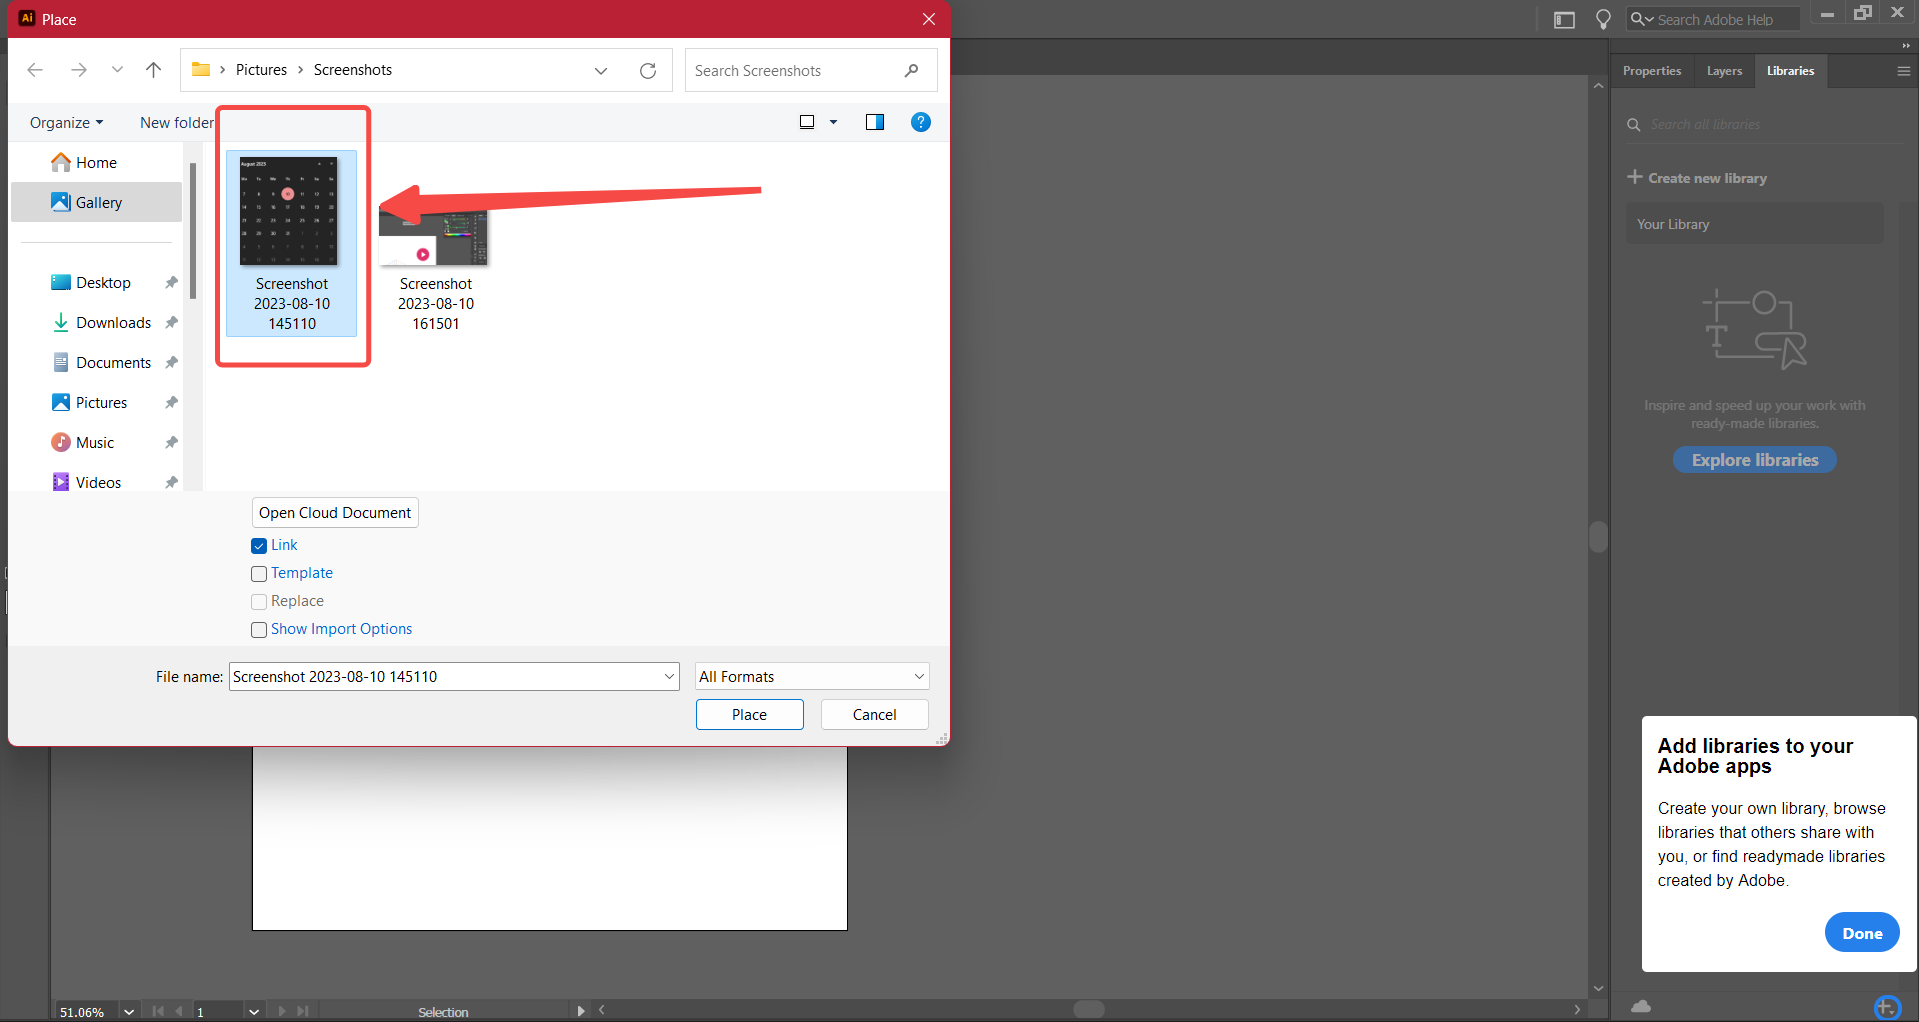Image resolution: width=1919 pixels, height=1022 pixels.
Task: Open view options dropdown arrow
Action: [x=833, y=122]
